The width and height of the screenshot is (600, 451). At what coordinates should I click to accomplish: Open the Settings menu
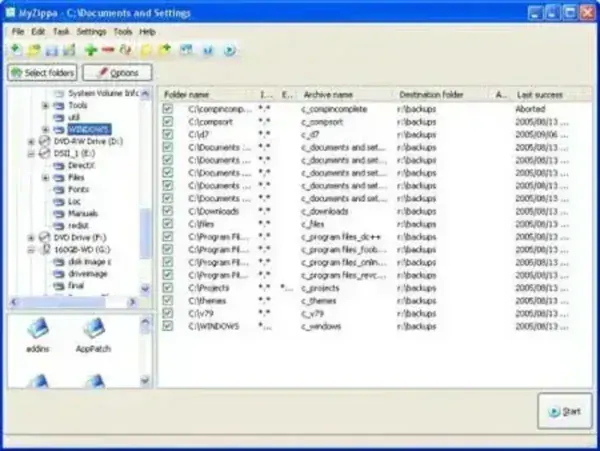[x=91, y=32]
